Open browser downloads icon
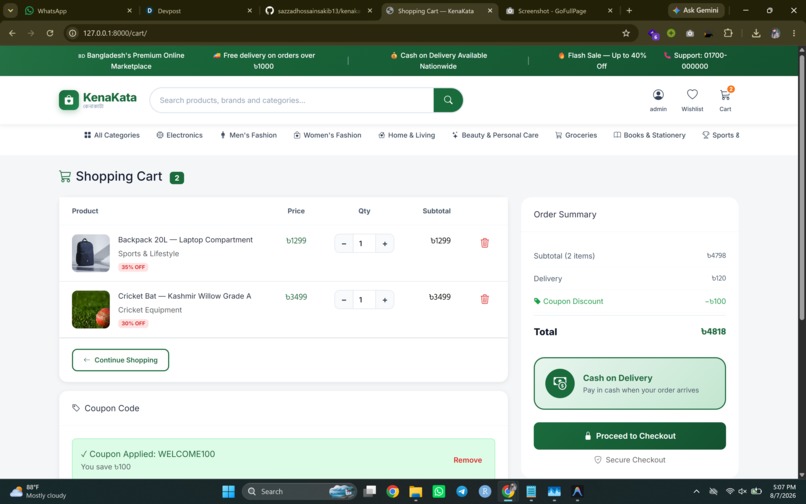 (756, 33)
